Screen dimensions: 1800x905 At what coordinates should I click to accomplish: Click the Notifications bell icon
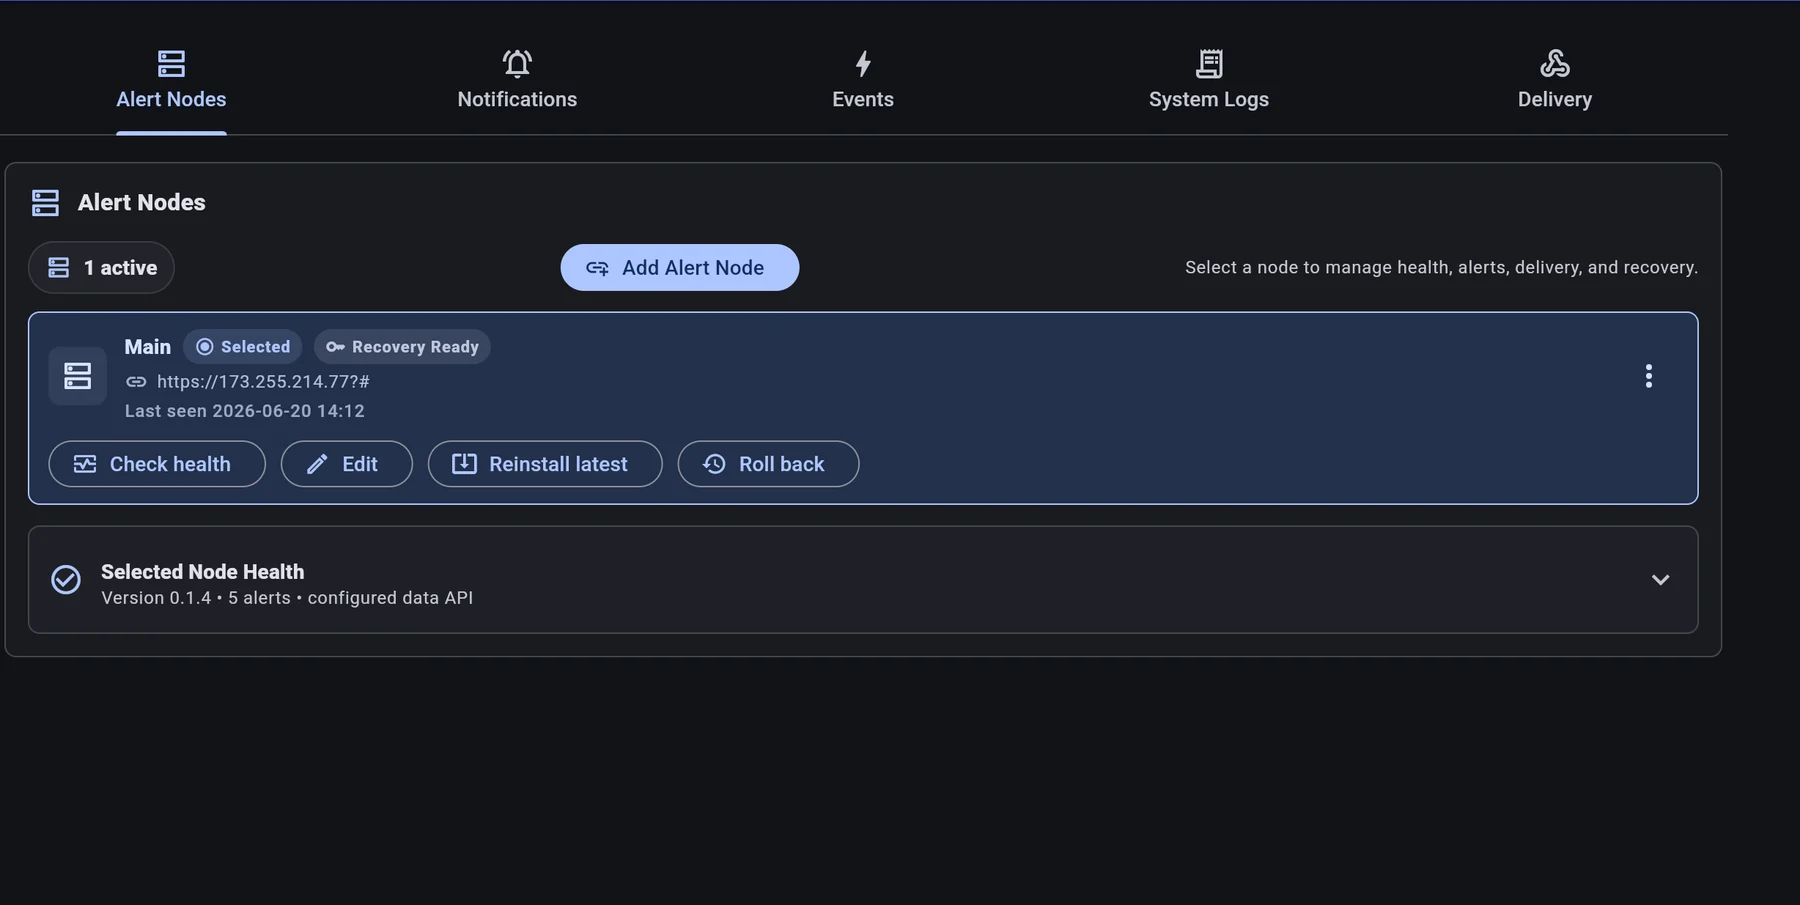[x=517, y=64]
